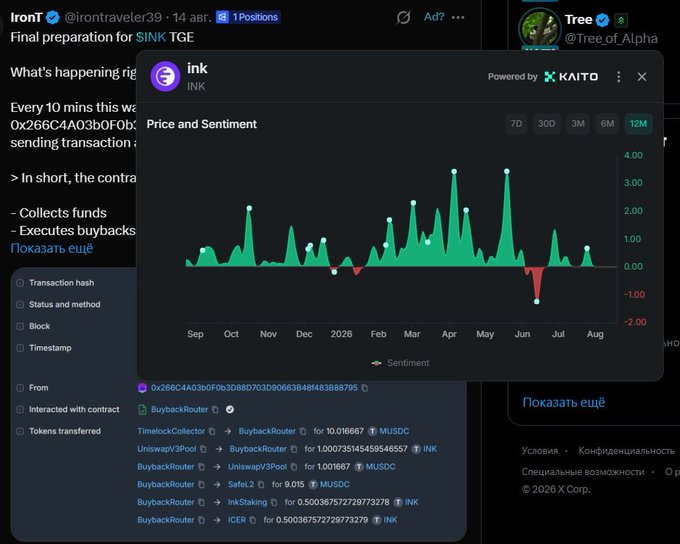Copy the SafeL2 address

pyautogui.click(x=261, y=485)
